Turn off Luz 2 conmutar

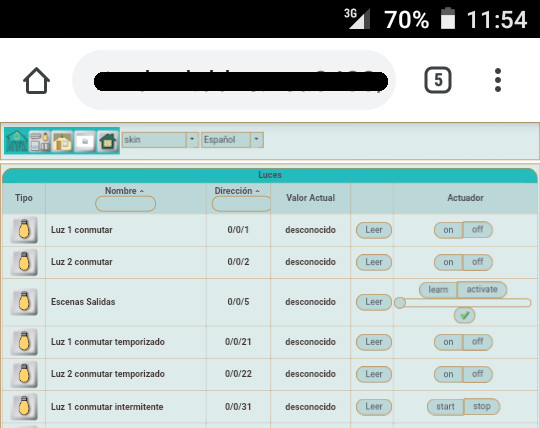(477, 262)
